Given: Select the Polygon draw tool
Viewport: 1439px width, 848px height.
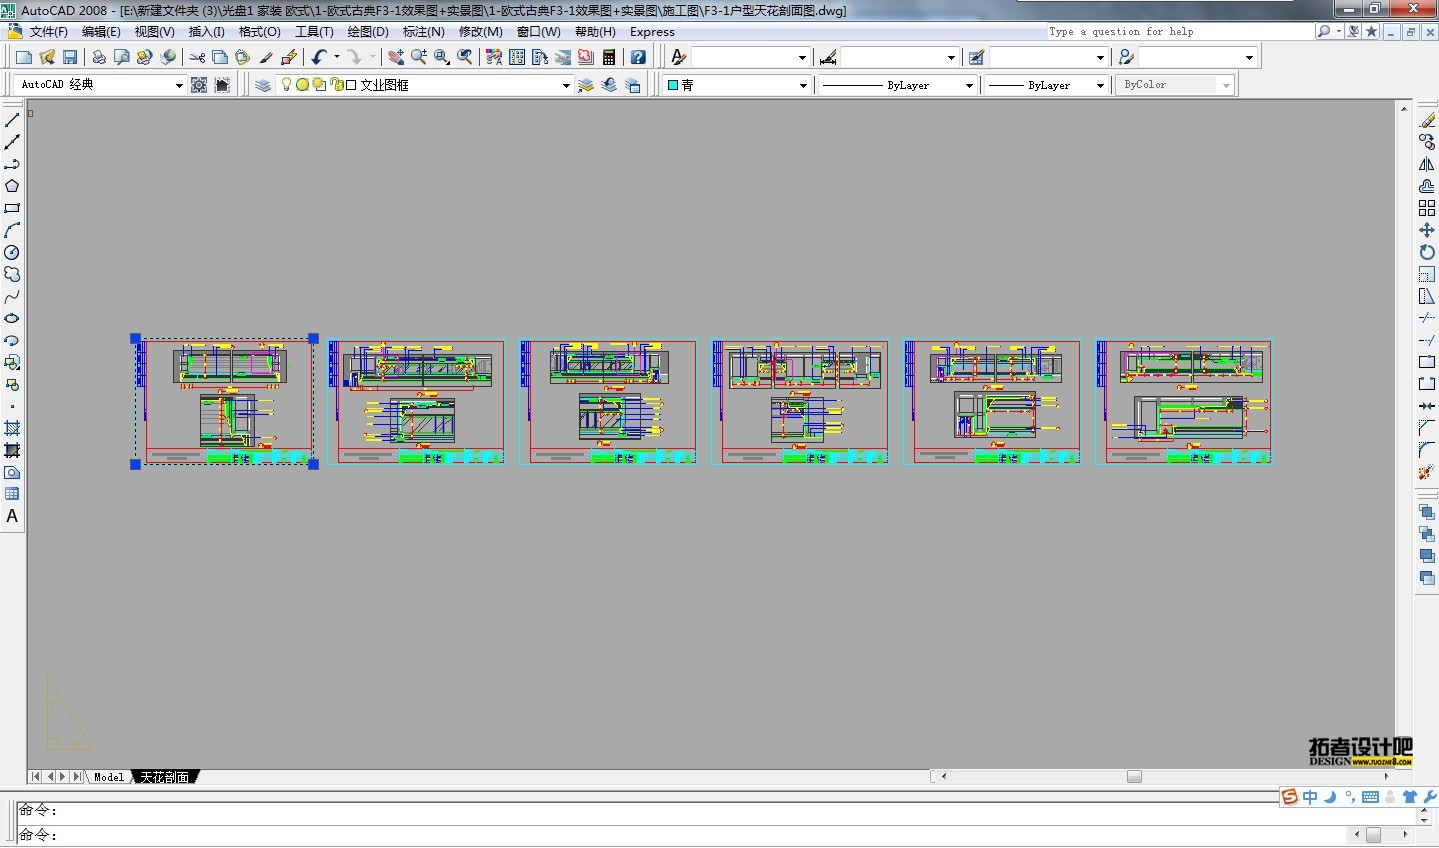Looking at the screenshot, I should (12, 186).
